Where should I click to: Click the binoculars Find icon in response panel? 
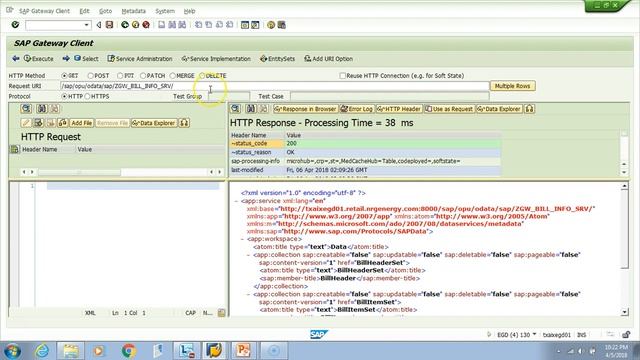click(x=251, y=109)
